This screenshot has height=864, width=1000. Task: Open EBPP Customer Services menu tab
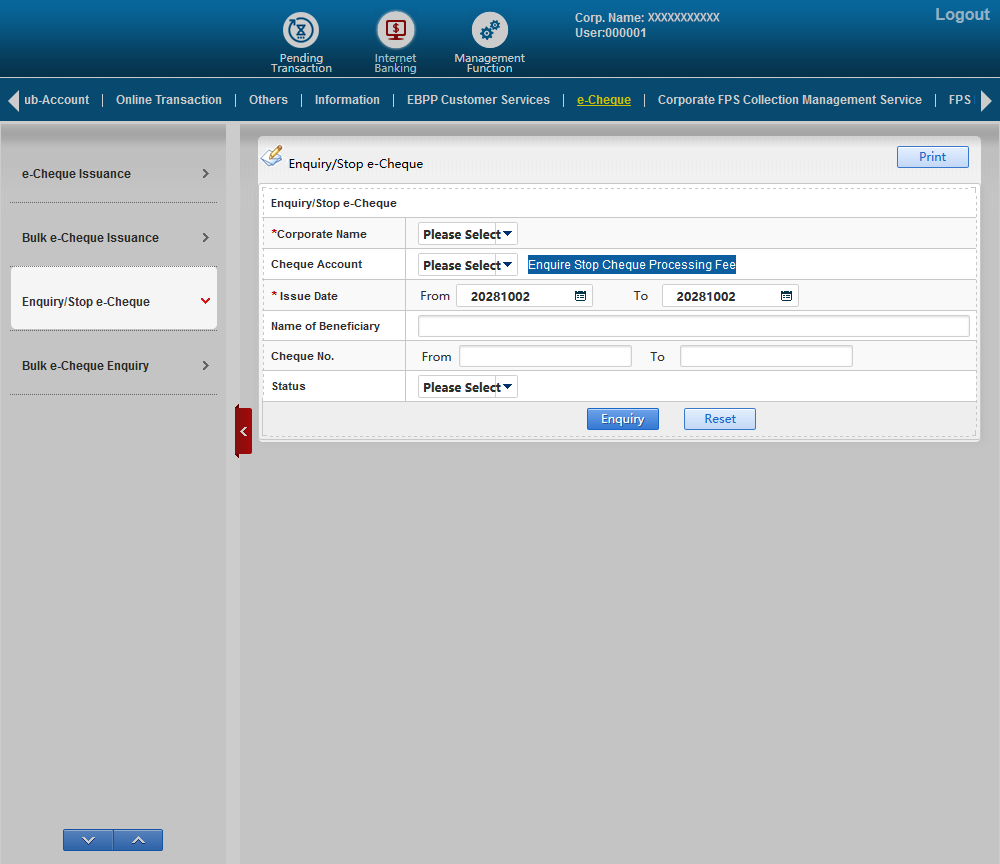point(478,100)
